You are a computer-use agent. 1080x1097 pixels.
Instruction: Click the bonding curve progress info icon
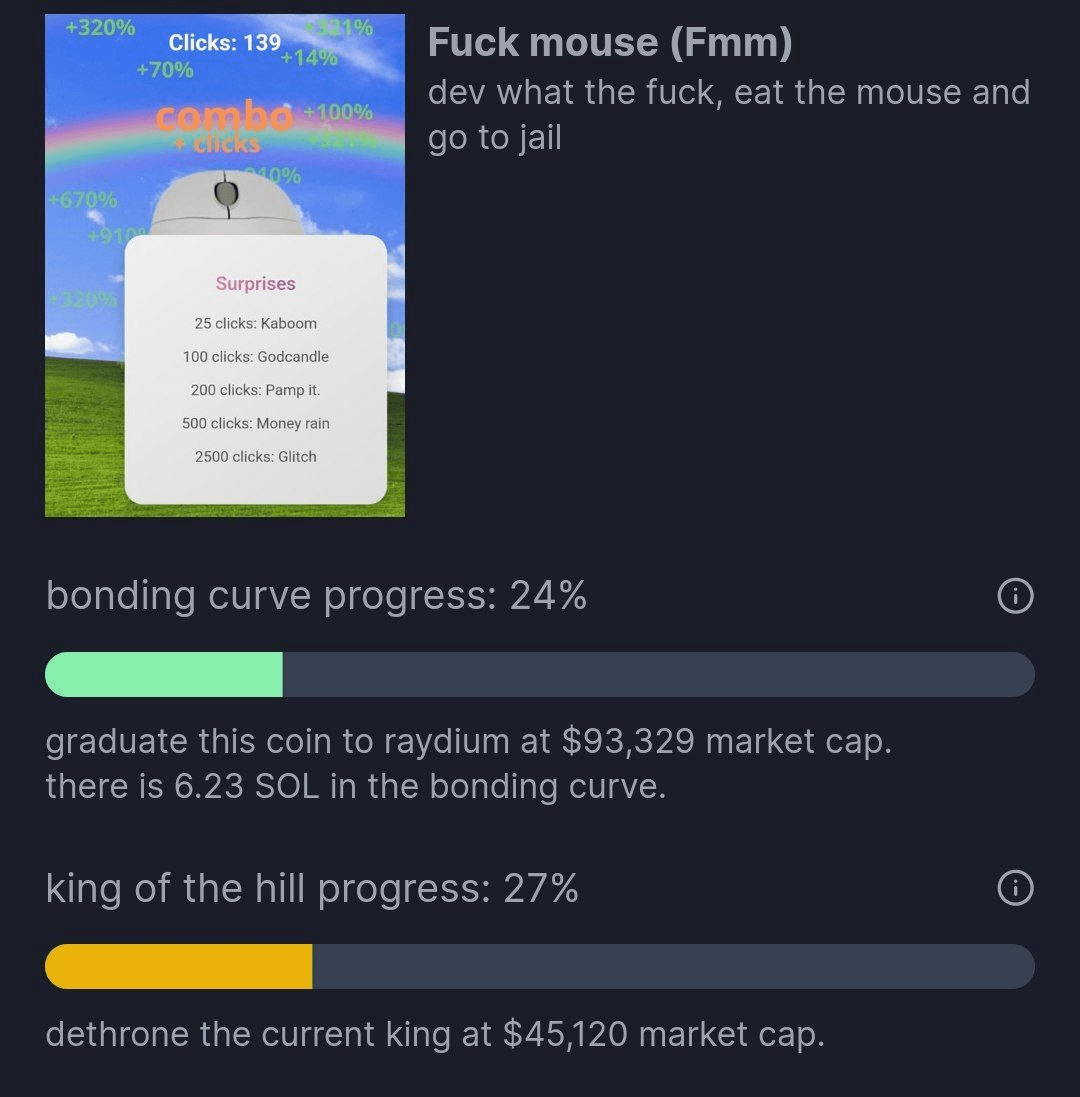[1015, 597]
